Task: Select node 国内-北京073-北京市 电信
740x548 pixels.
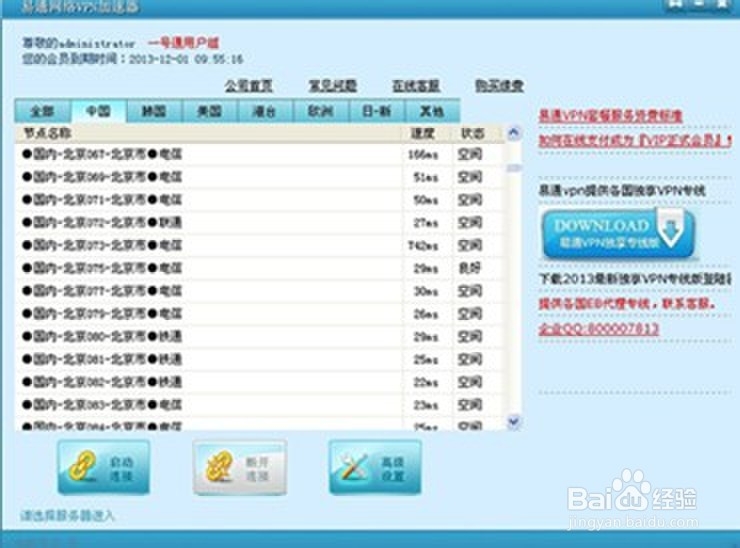Action: tap(261, 245)
